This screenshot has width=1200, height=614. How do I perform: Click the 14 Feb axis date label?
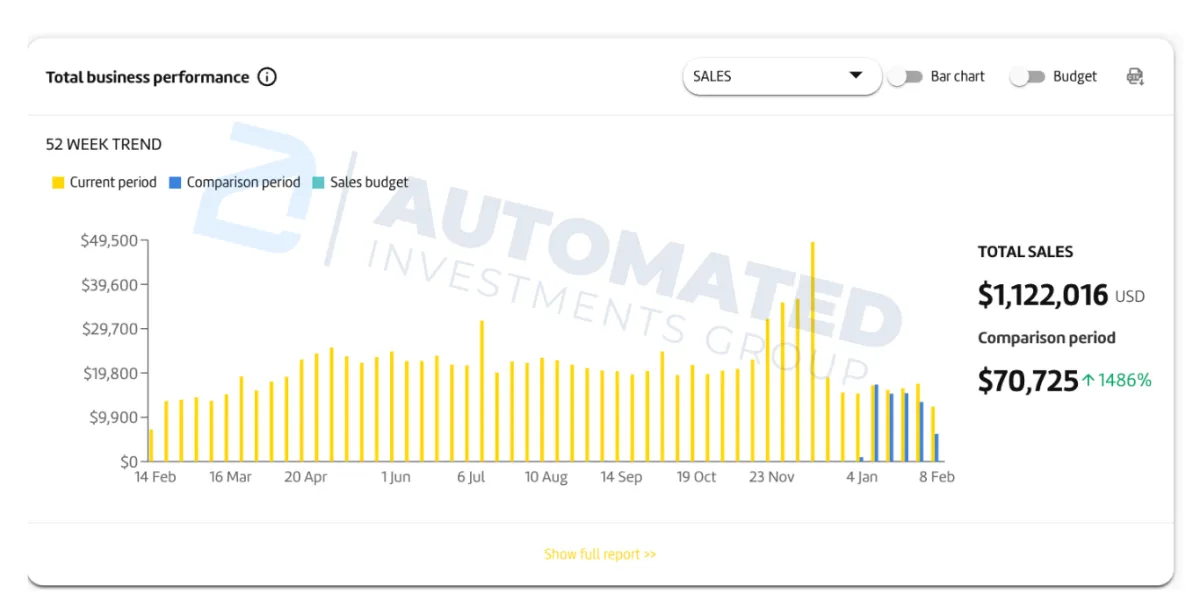point(155,477)
